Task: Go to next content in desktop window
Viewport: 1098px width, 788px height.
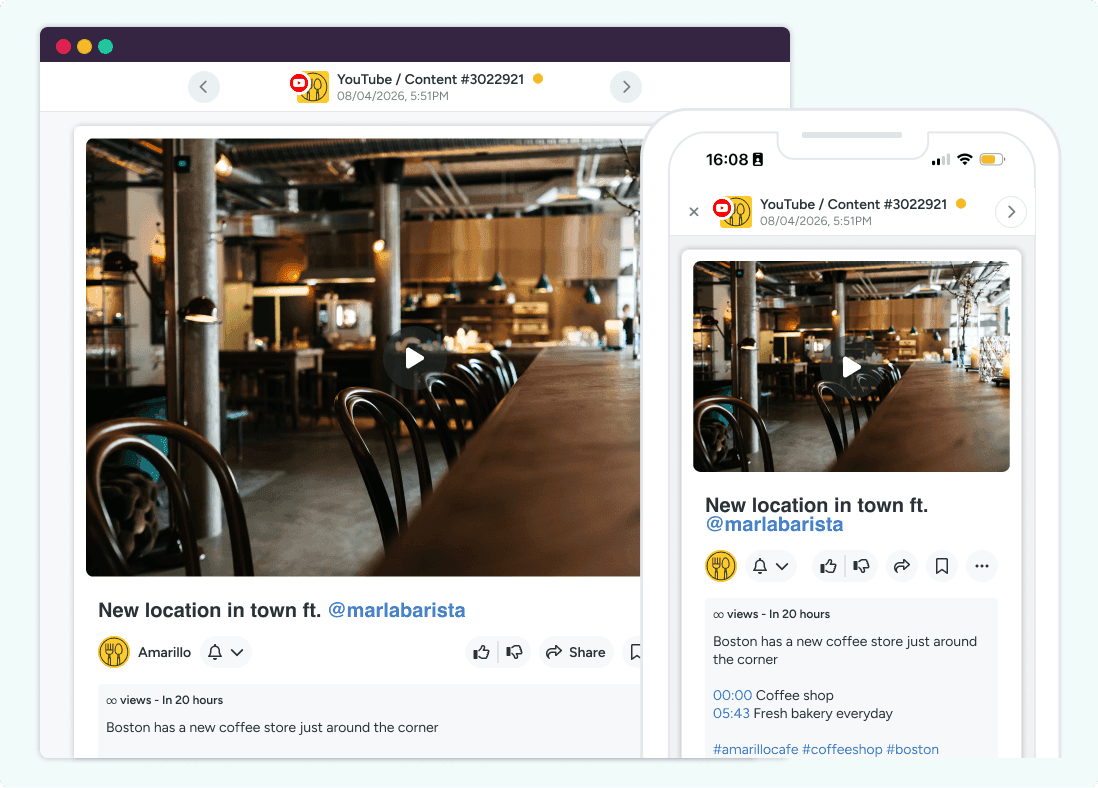Action: (626, 87)
